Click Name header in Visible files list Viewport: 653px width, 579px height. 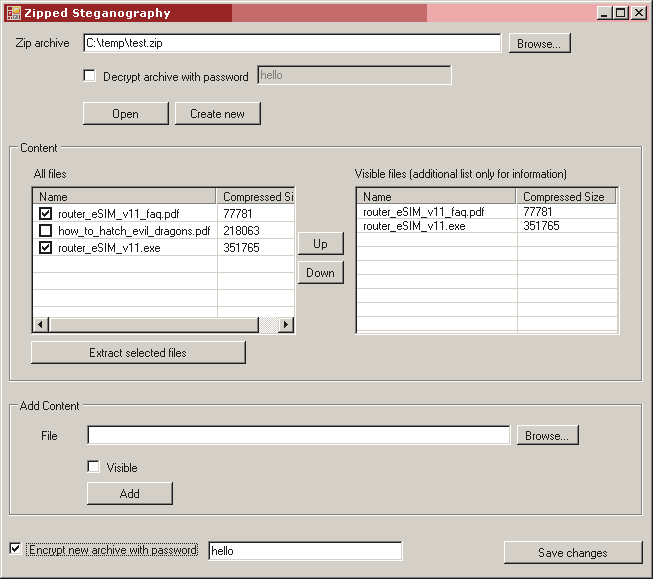[436, 196]
